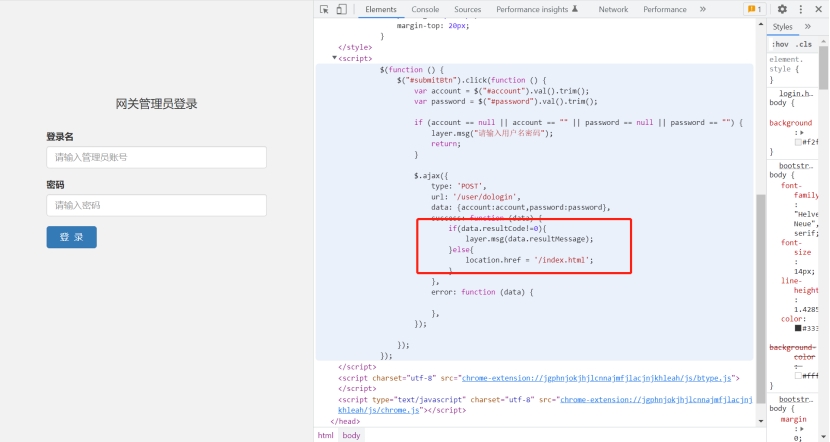The width and height of the screenshot is (830, 442).
Task: Click the layer.msg(data.resultMessage) line
Action: 529,239
